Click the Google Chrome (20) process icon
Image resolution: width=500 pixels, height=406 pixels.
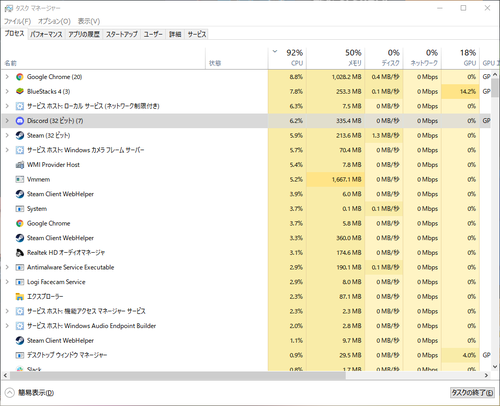pyautogui.click(x=20, y=77)
